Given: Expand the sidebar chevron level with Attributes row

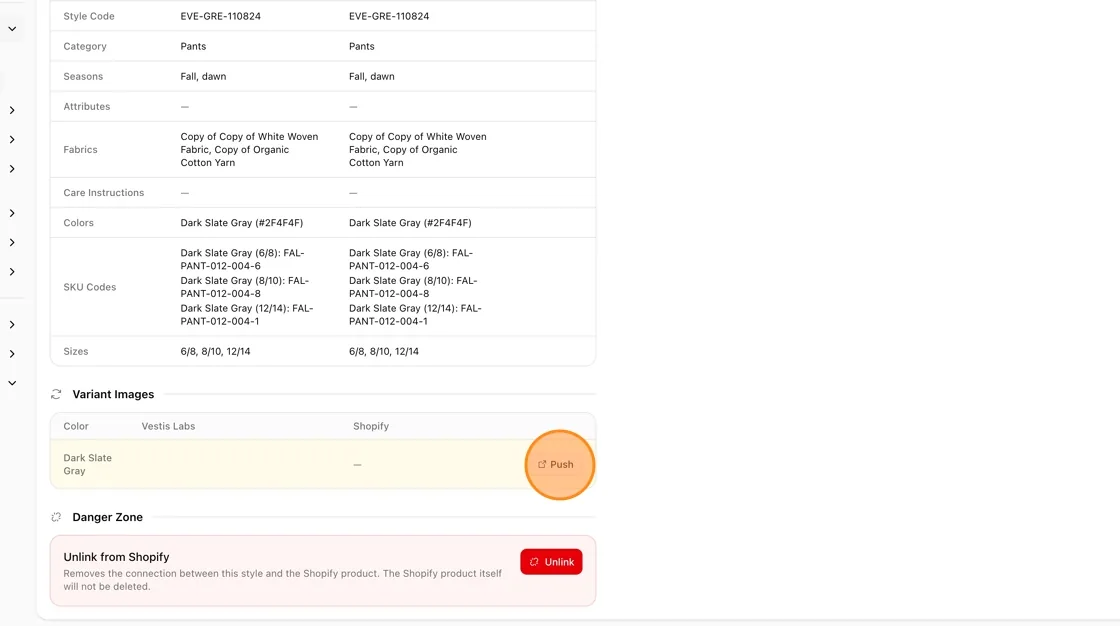Looking at the screenshot, I should pos(12,110).
